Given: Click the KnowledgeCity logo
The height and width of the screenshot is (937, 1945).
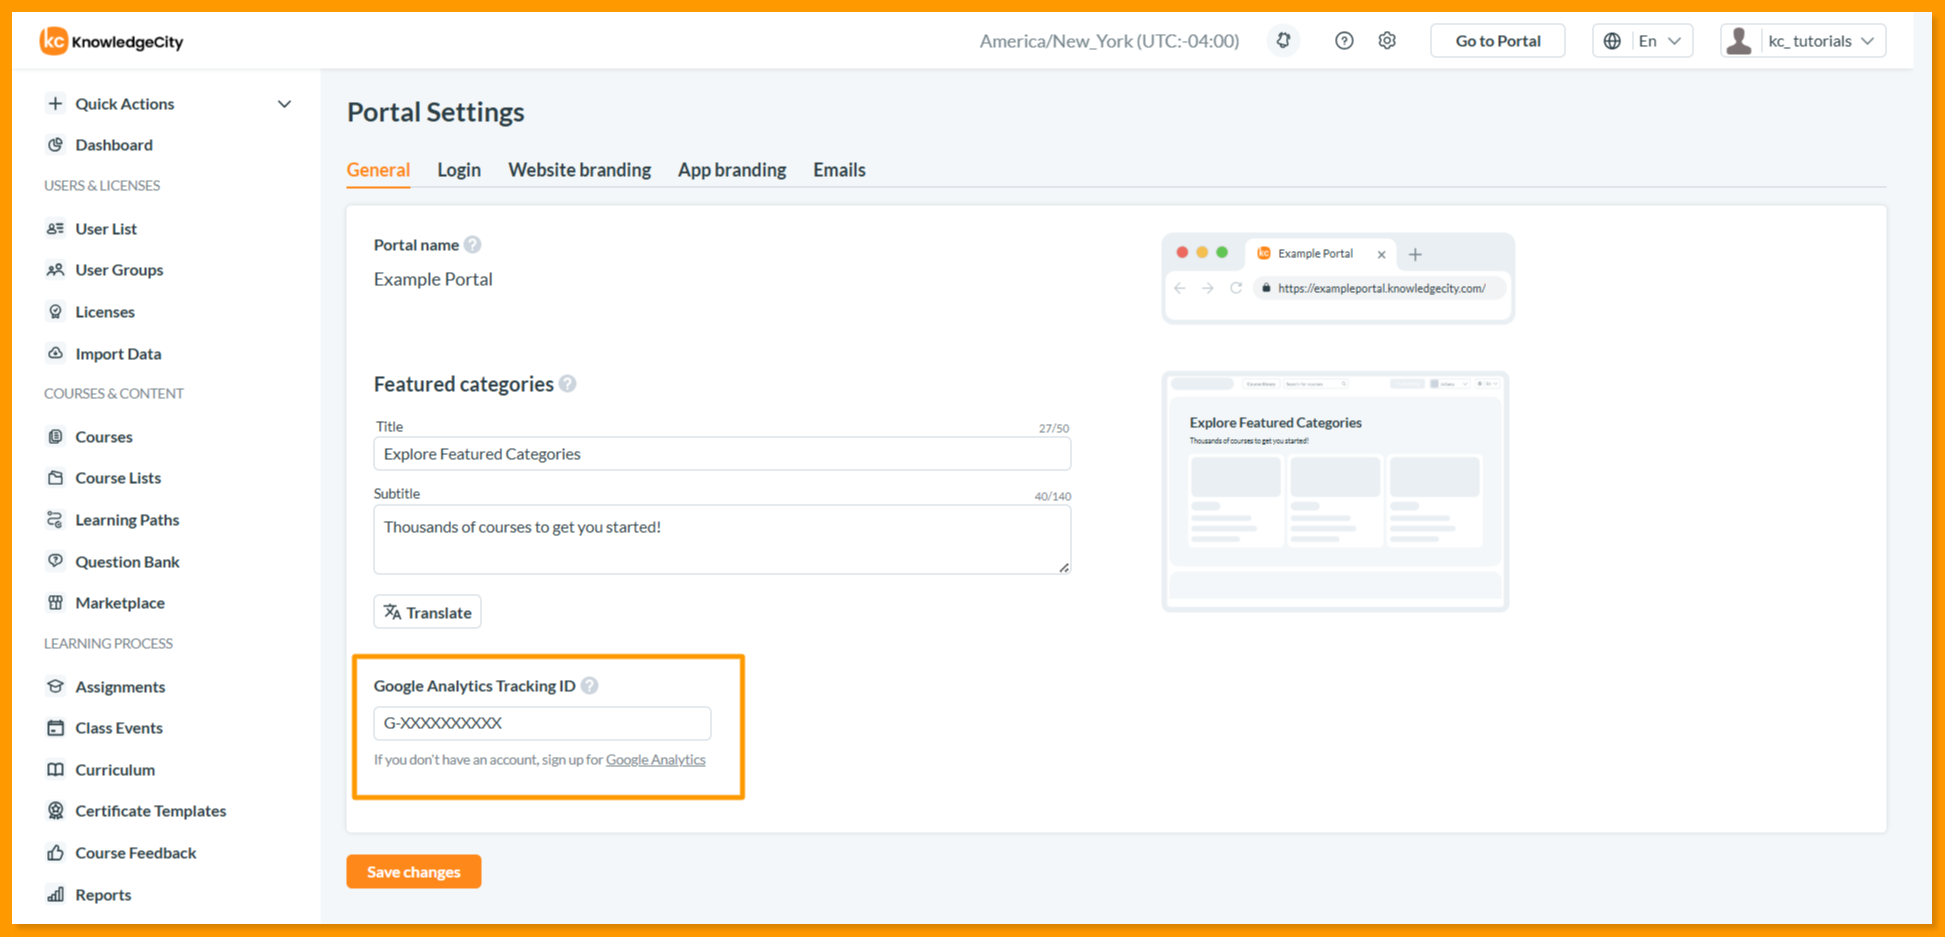Looking at the screenshot, I should (x=111, y=41).
